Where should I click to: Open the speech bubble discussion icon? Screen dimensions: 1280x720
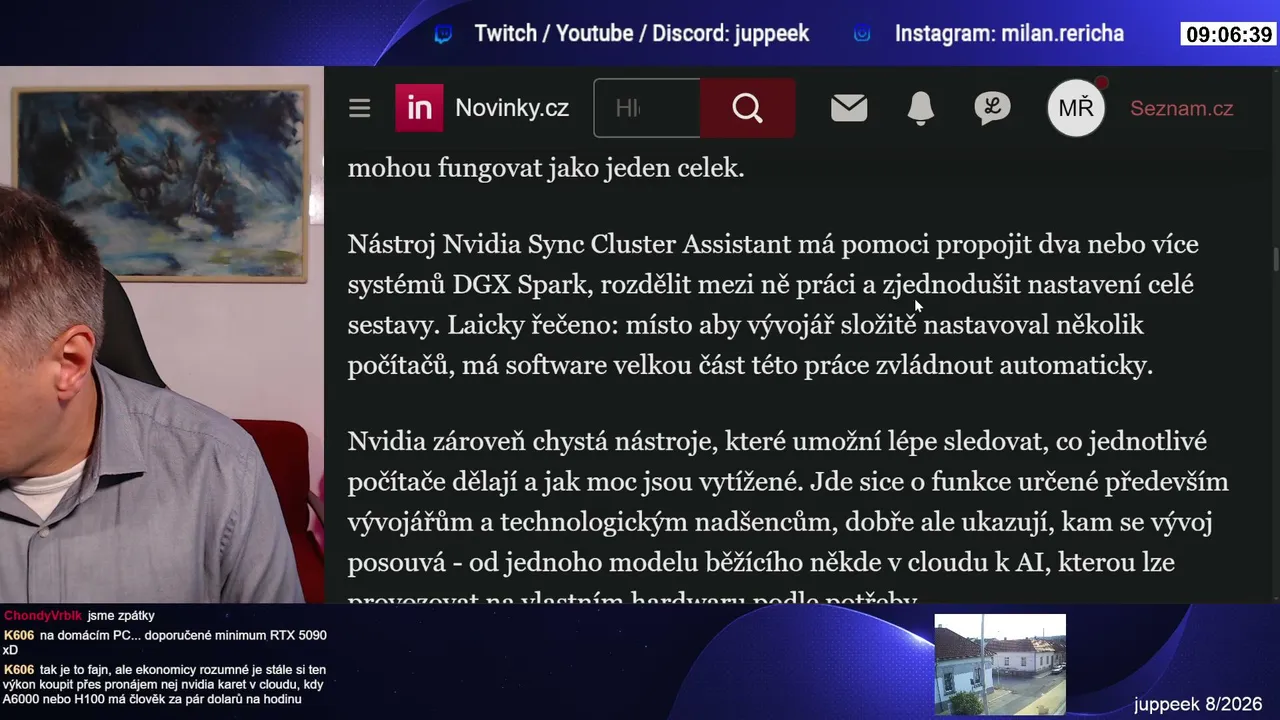[x=992, y=108]
